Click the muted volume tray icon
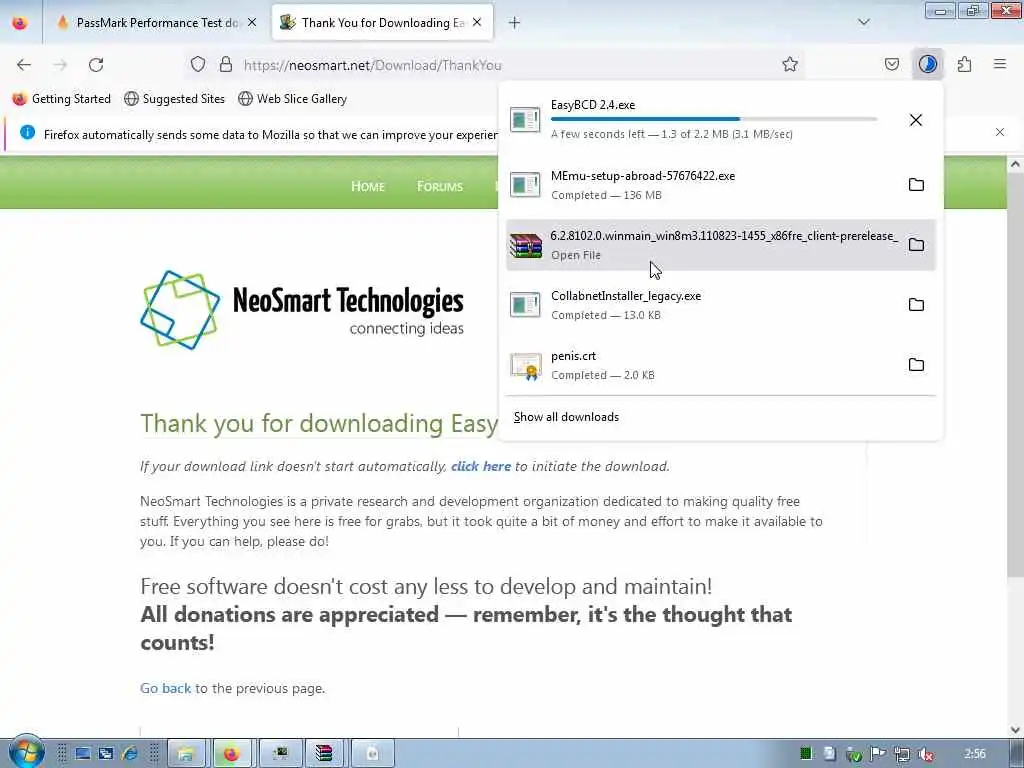Viewport: 1024px width, 768px height. point(925,754)
